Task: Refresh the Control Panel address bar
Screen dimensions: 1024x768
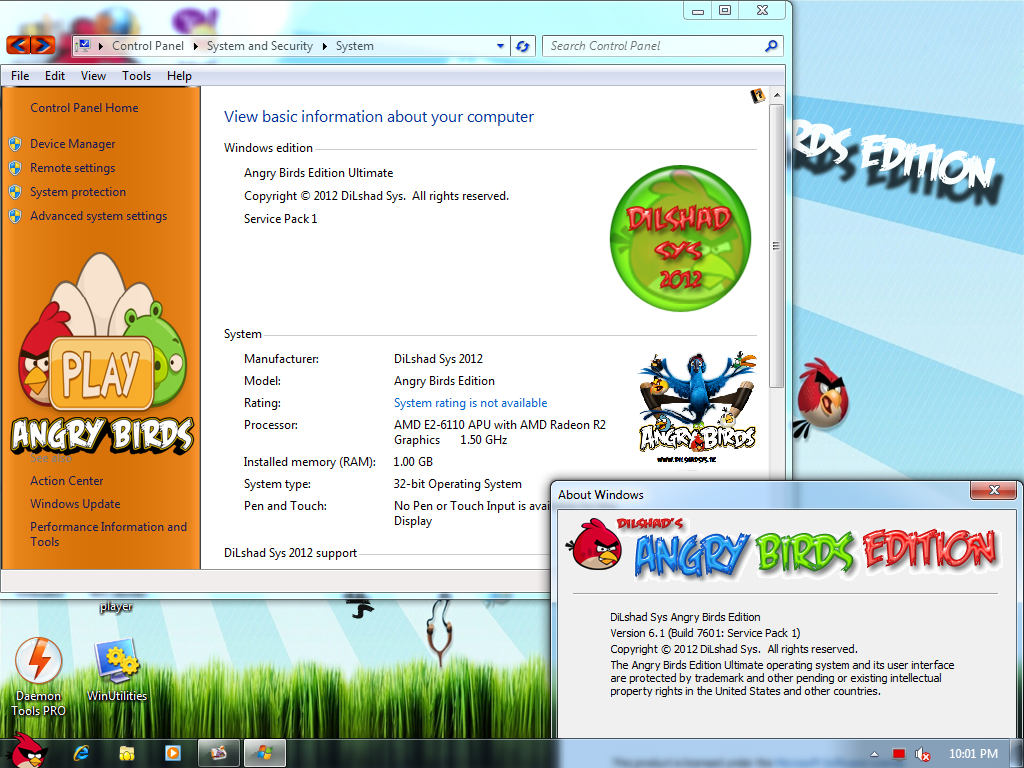Action: pyautogui.click(x=522, y=46)
